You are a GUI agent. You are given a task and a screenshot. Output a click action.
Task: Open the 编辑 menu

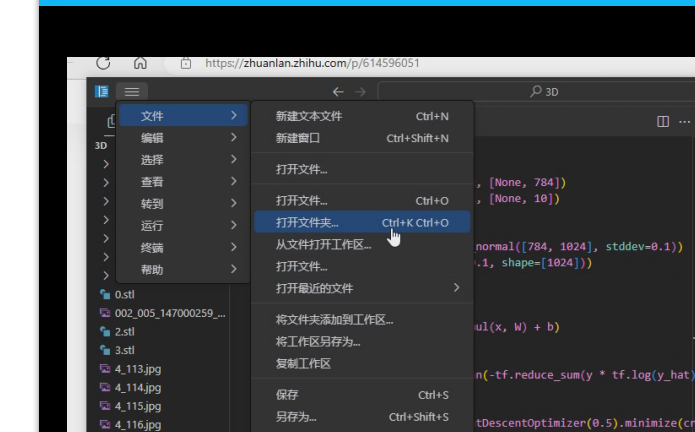coord(183,138)
